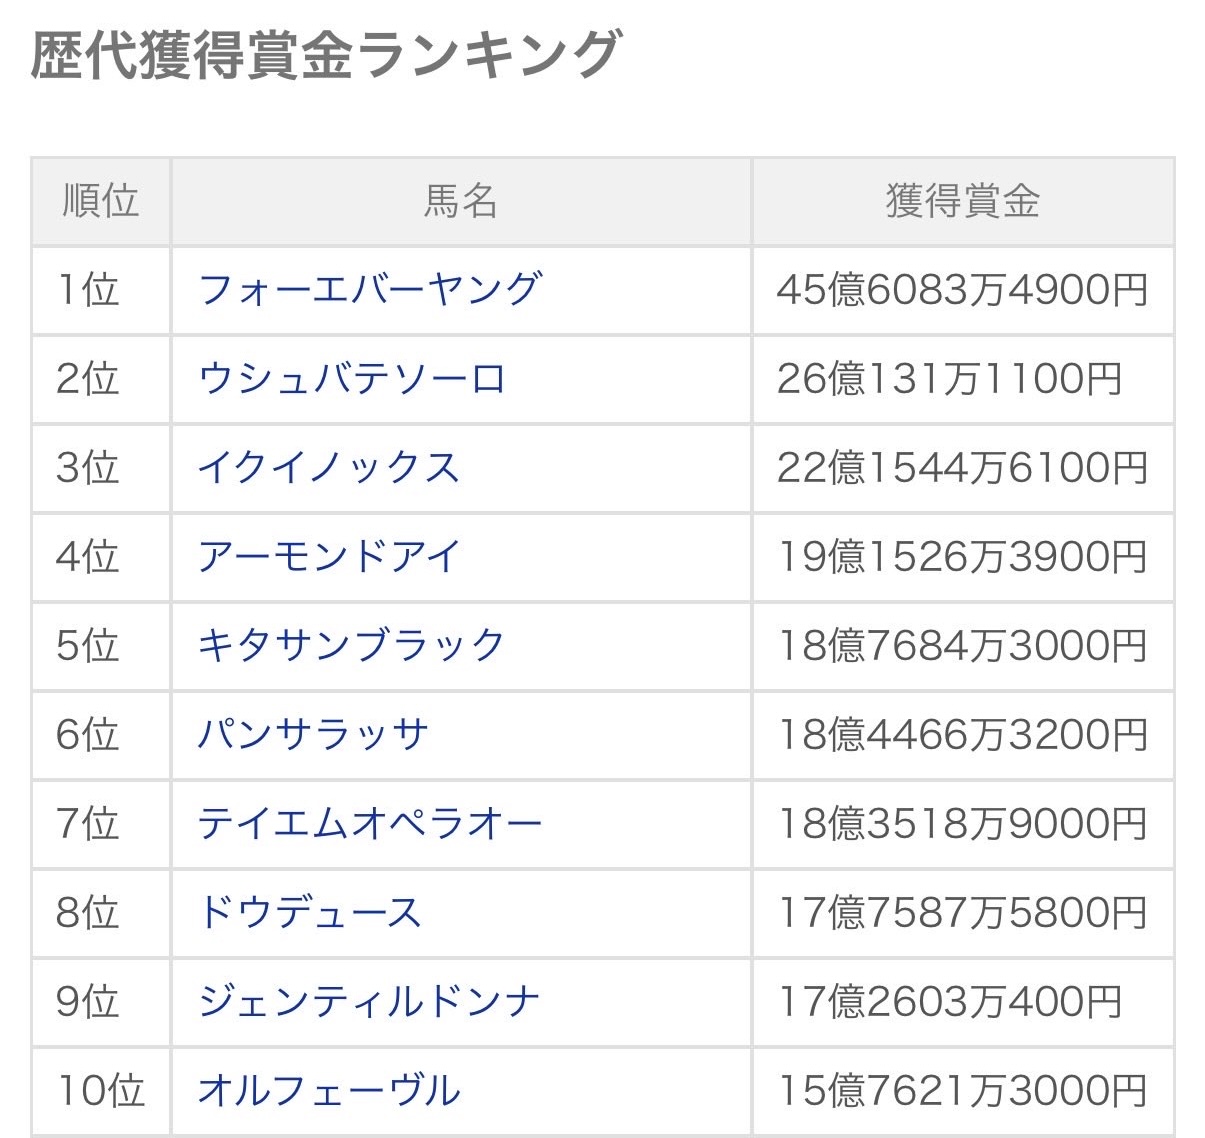Viewport: 1205px width, 1138px height.
Task: Click the 1位 rank cell
Action: (x=88, y=290)
